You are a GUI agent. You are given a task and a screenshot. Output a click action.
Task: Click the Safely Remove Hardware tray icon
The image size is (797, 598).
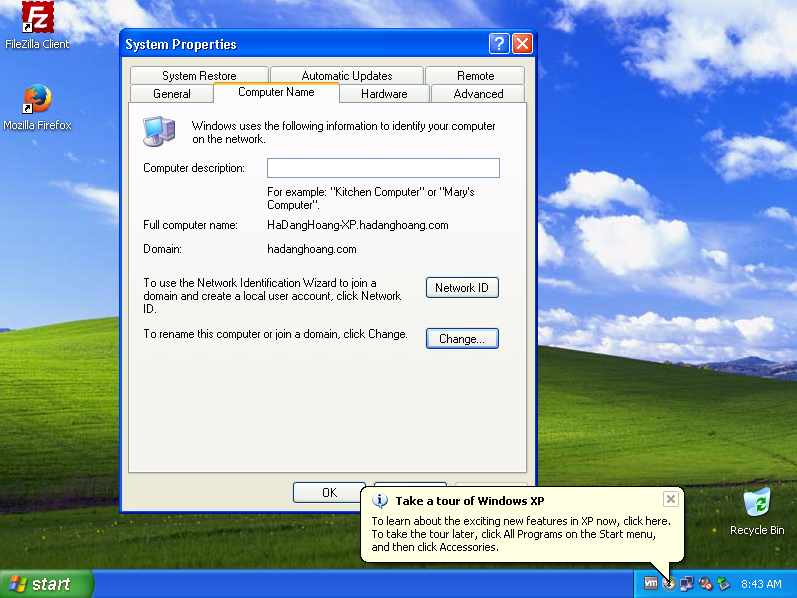coord(723,583)
